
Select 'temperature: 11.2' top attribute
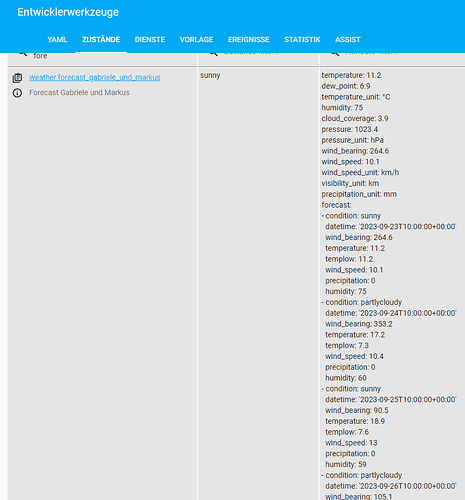(x=351, y=75)
